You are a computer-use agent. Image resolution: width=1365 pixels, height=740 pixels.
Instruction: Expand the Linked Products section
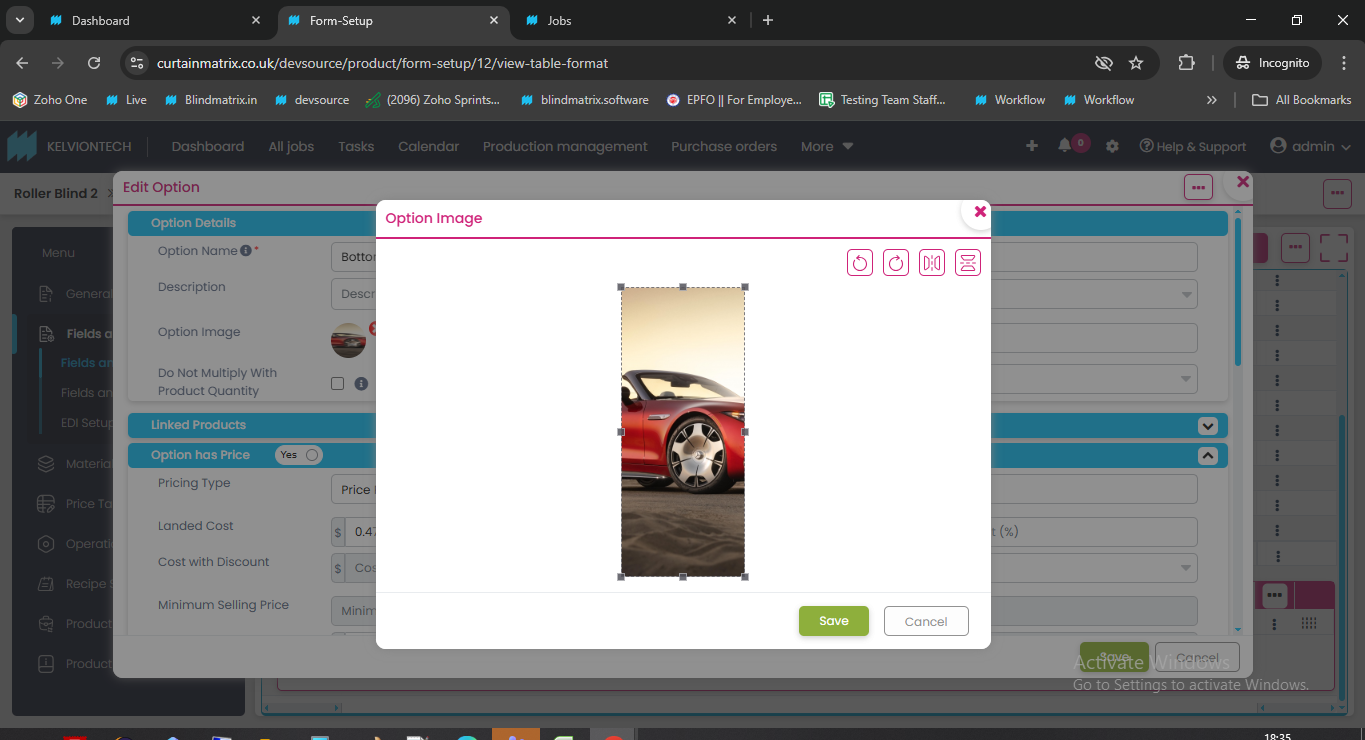[x=1208, y=425]
